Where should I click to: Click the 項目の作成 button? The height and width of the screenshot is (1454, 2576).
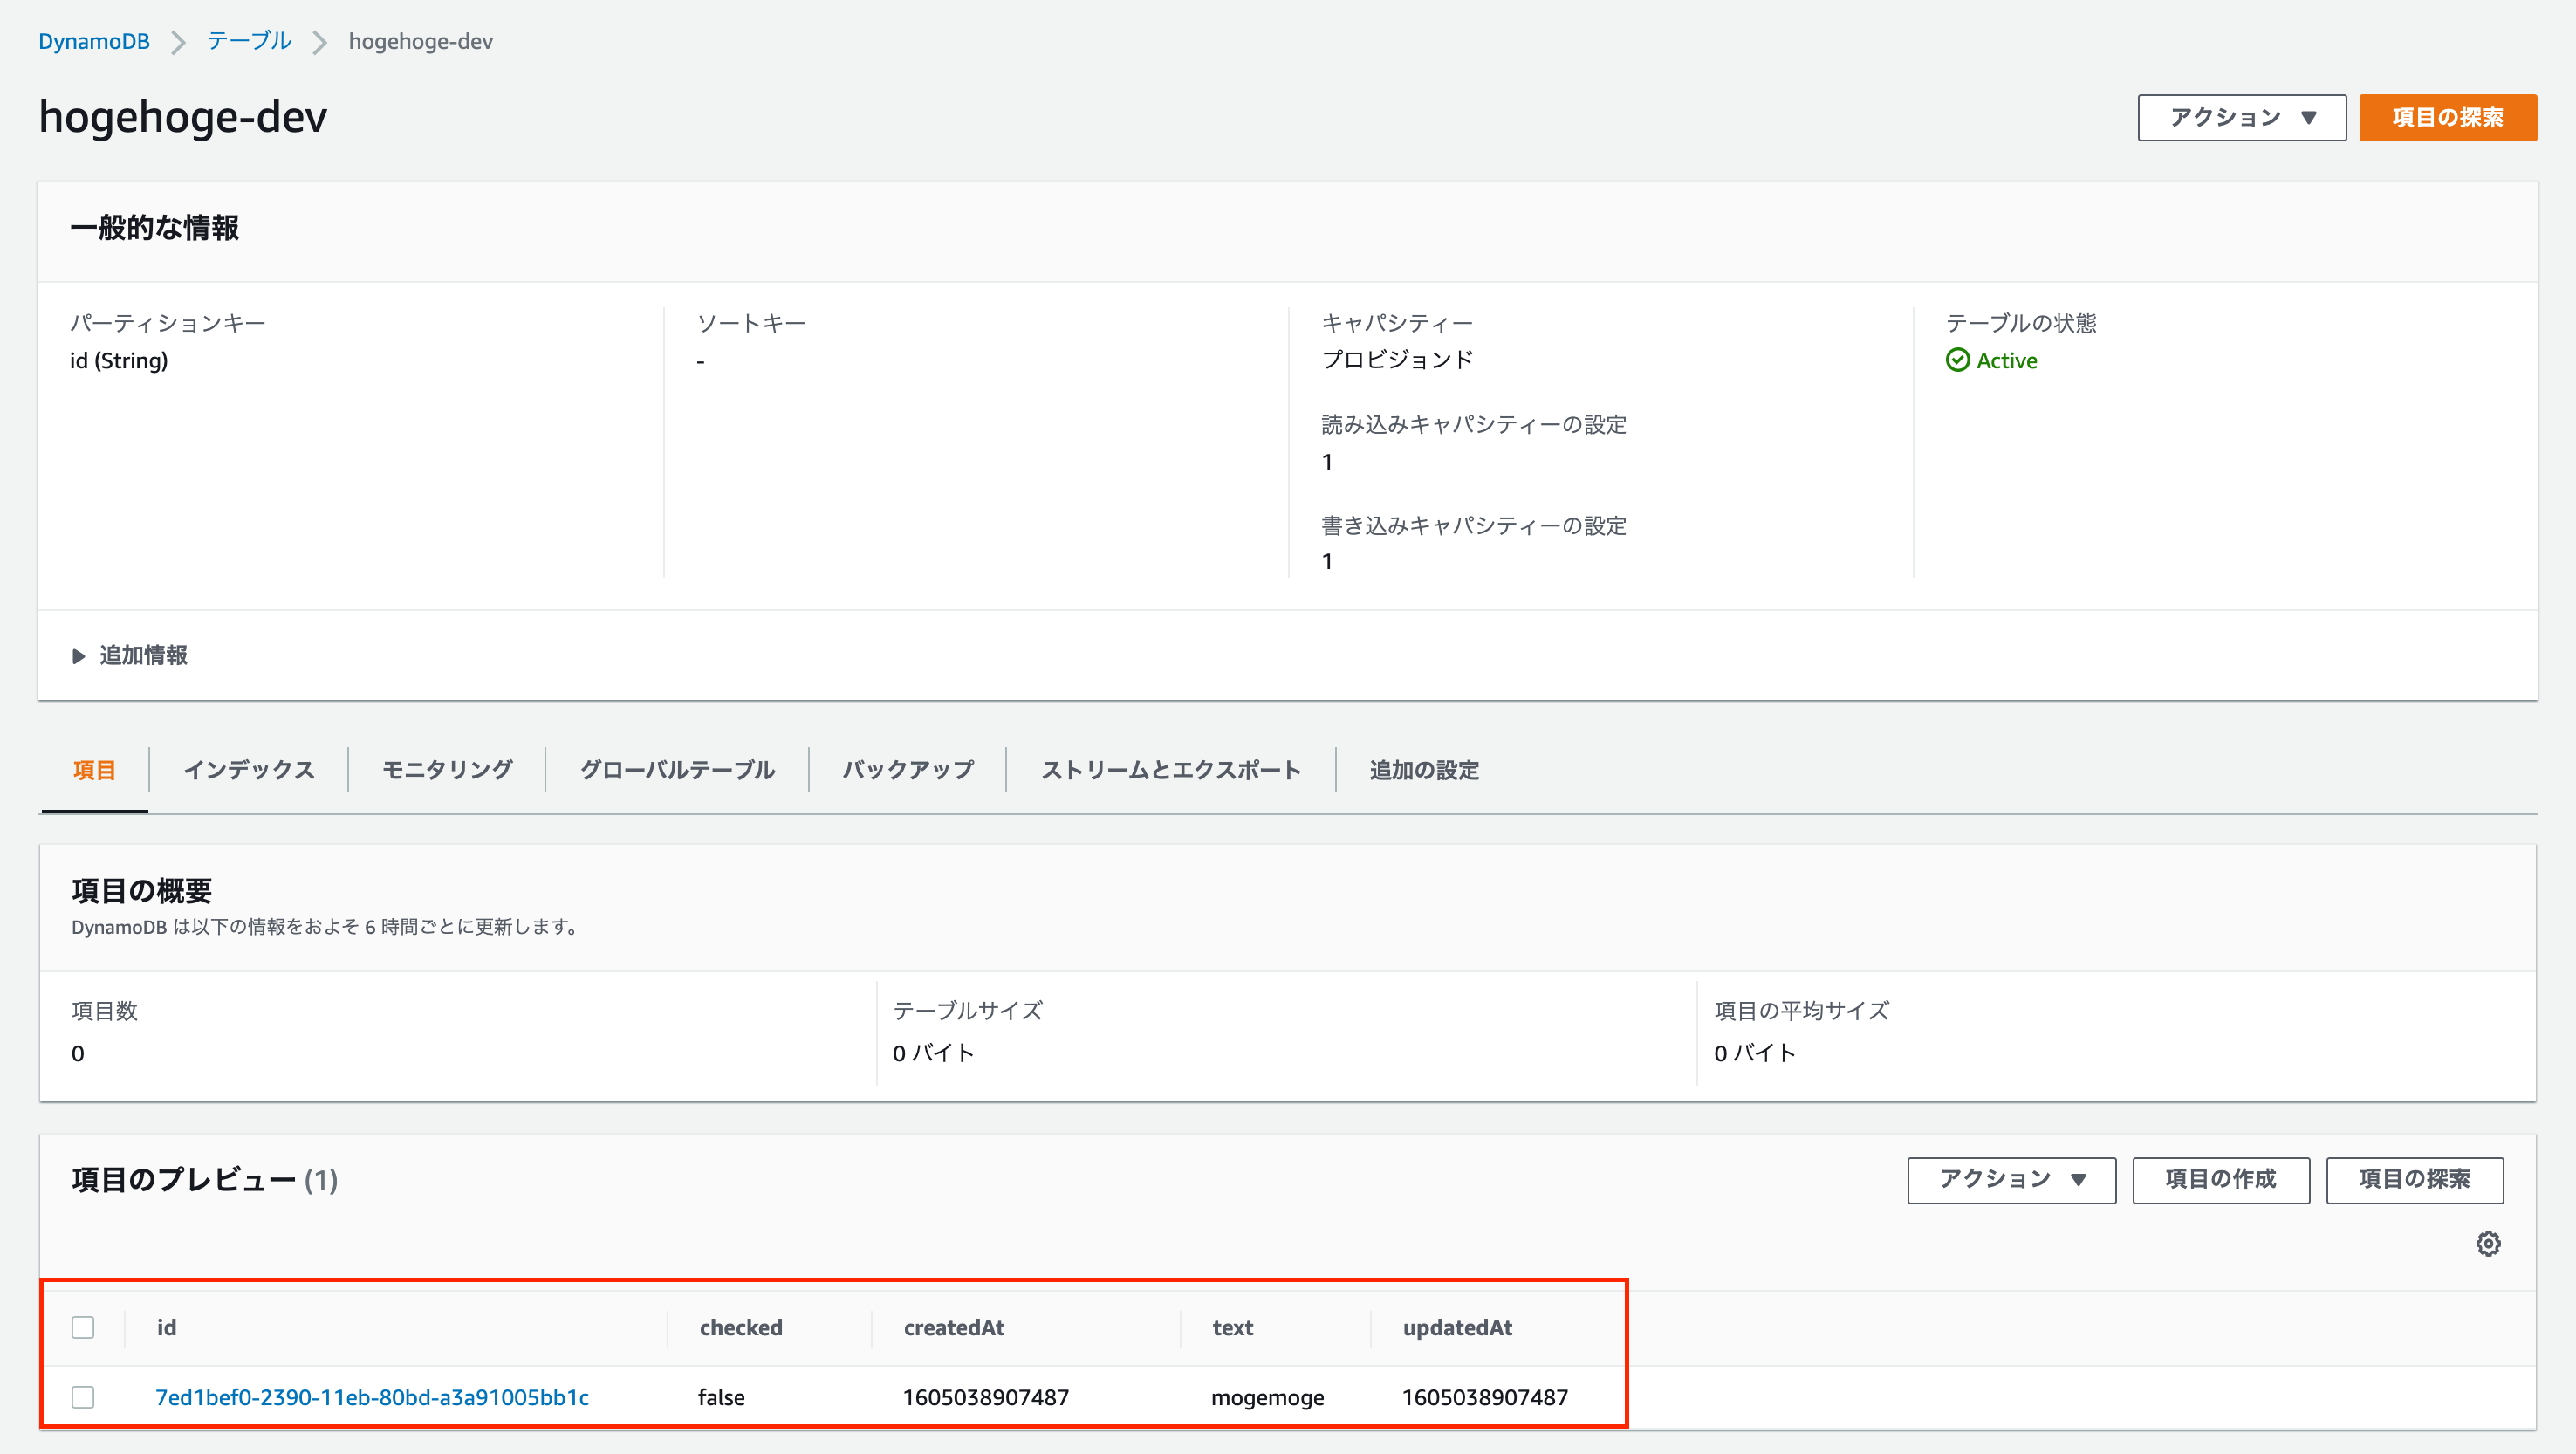pos(2220,1180)
